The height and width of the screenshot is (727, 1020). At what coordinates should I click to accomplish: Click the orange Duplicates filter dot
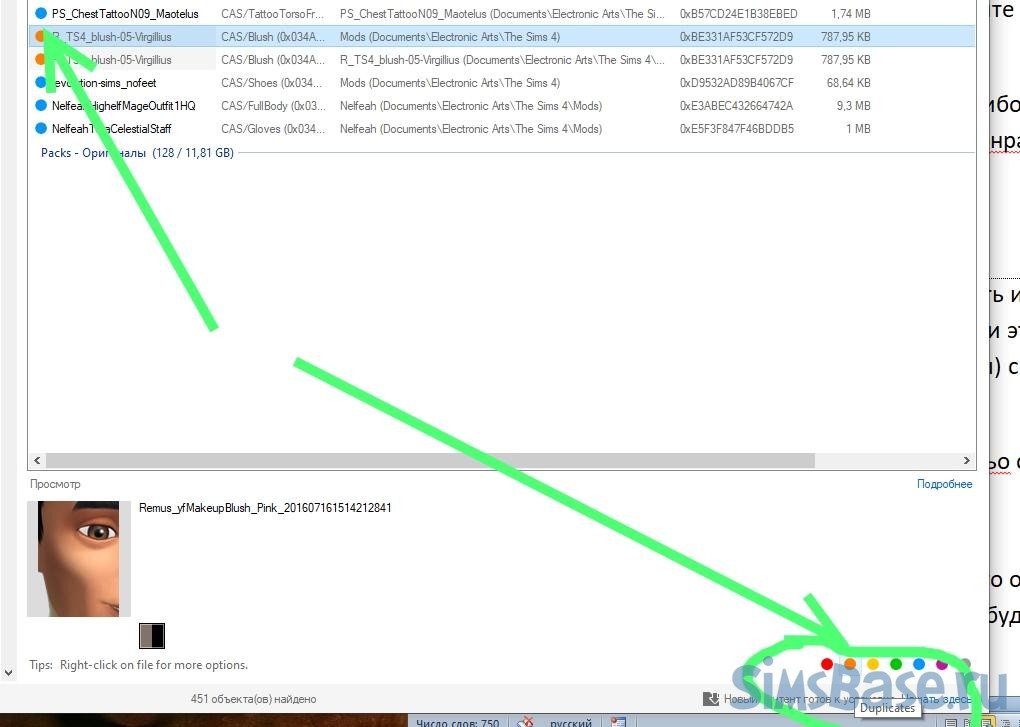click(850, 664)
